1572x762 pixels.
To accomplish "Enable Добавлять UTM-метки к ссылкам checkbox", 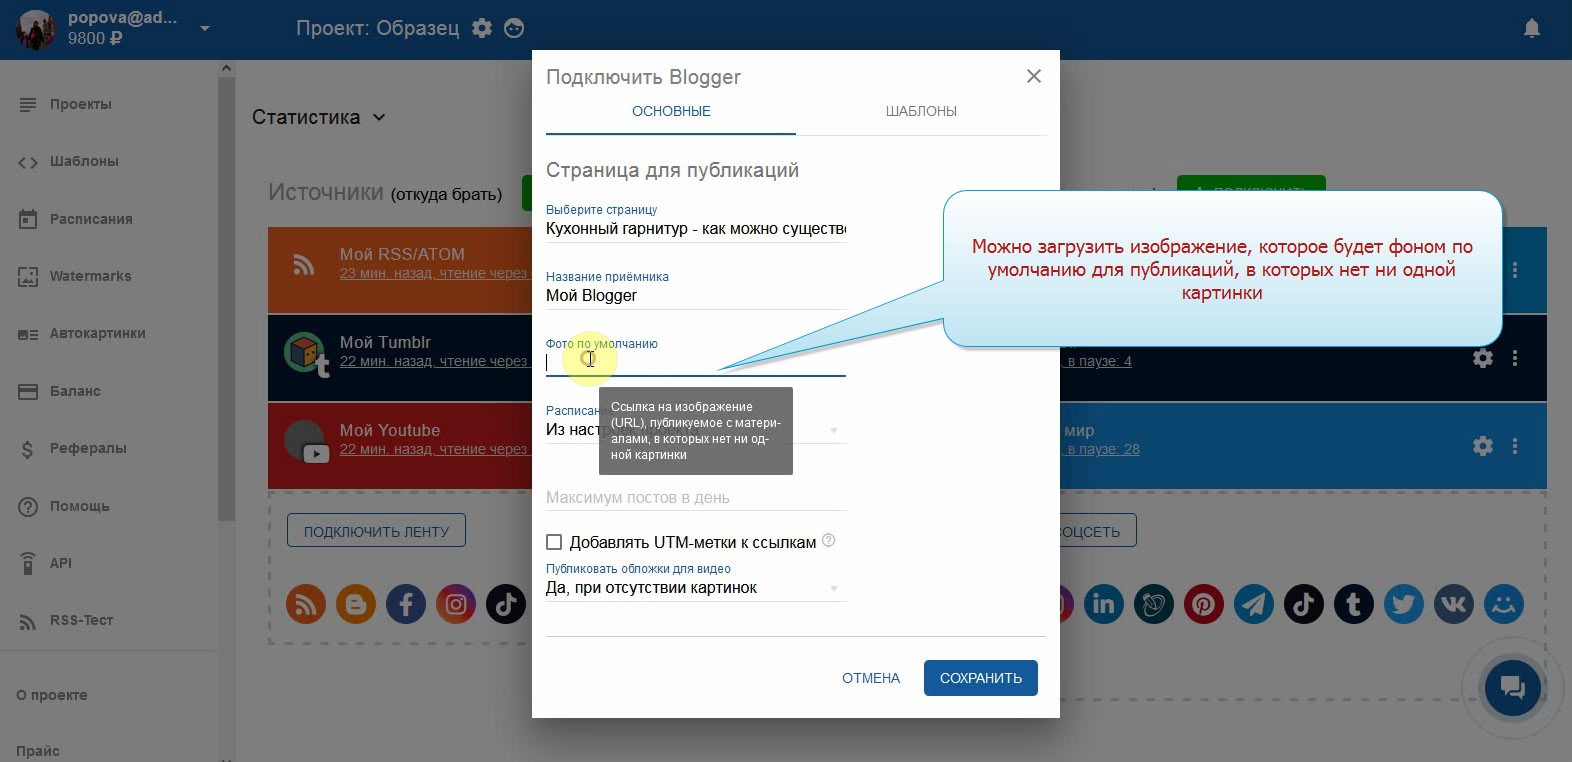I will tap(554, 542).
